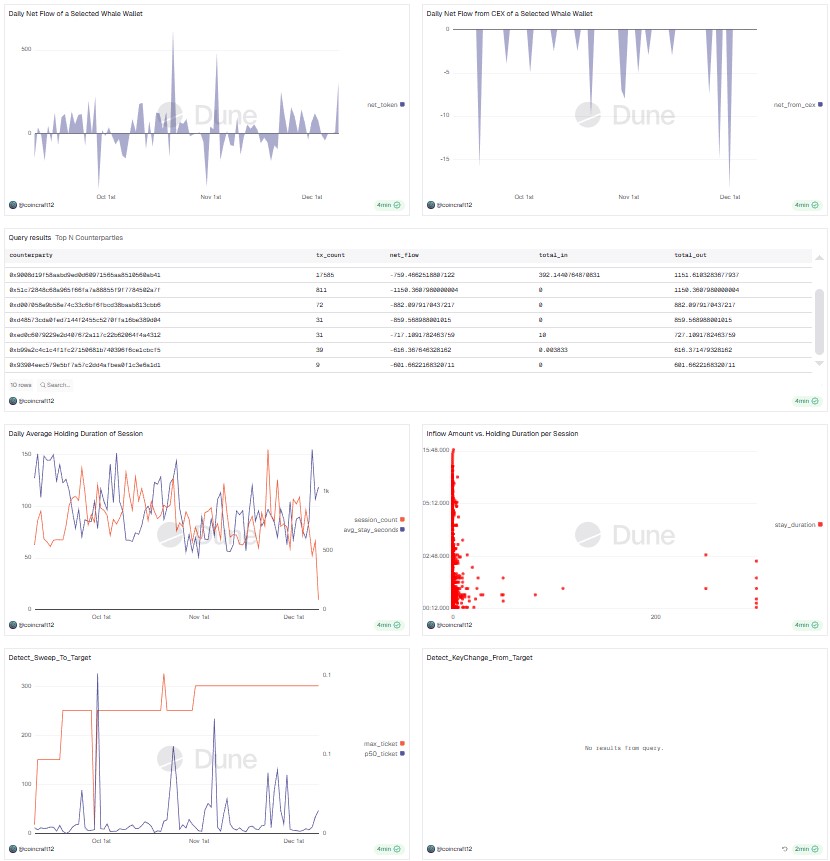Sort table by the total_out column header

point(691,255)
